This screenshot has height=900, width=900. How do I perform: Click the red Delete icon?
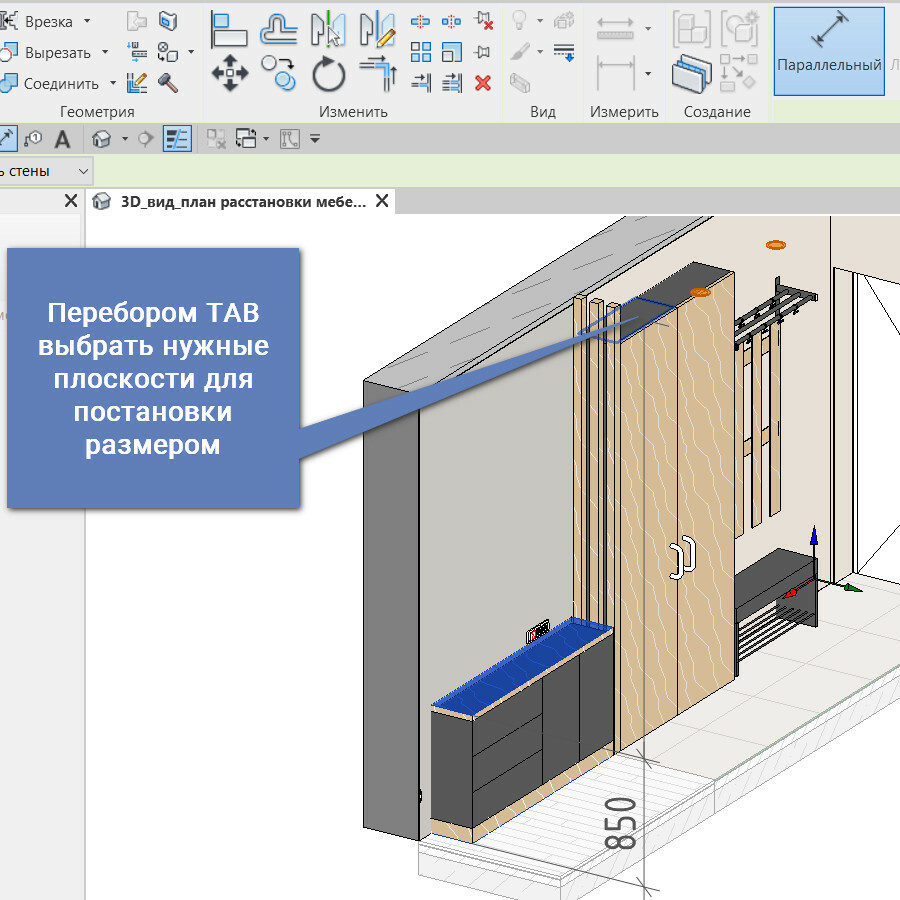tap(483, 83)
